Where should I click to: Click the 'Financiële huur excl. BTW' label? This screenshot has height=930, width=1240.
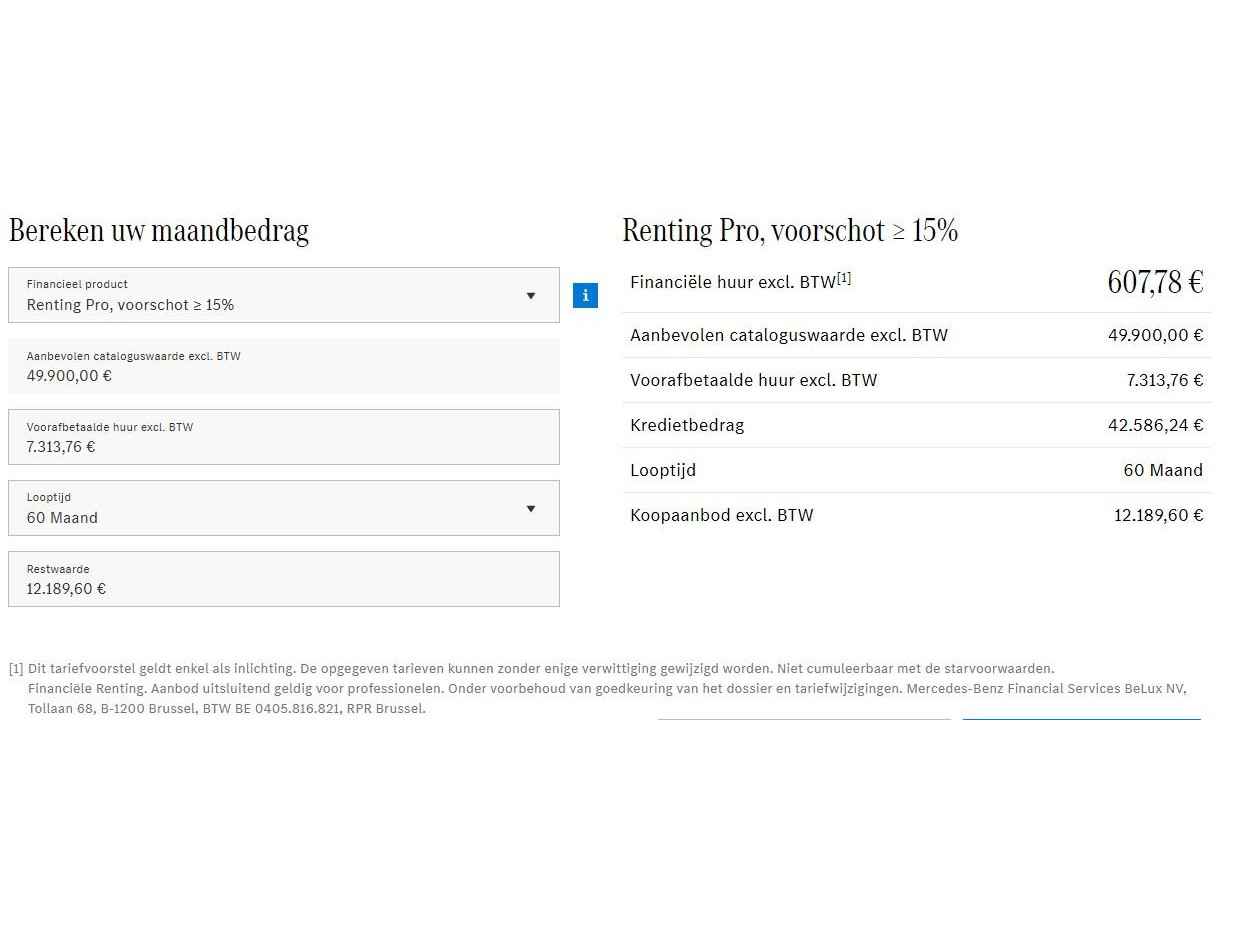[x=732, y=283]
